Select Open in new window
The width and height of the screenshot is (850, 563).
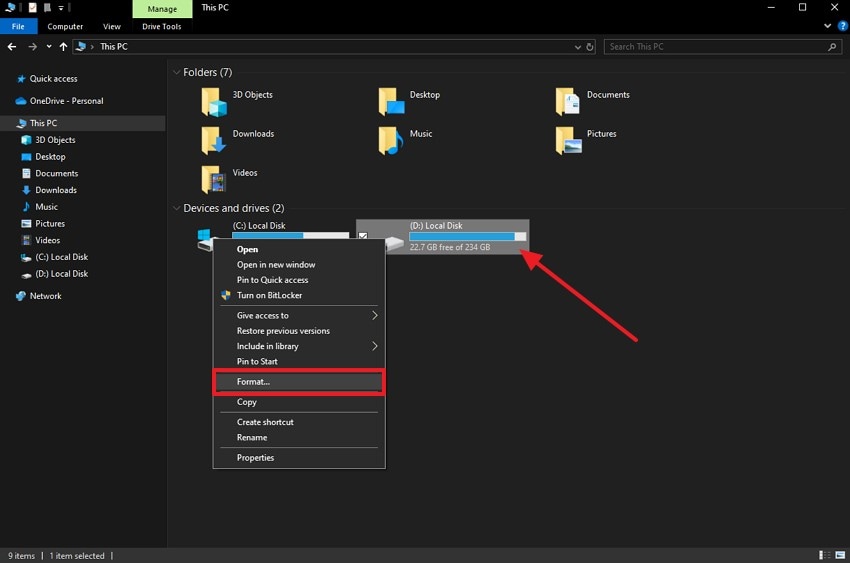click(x=299, y=265)
